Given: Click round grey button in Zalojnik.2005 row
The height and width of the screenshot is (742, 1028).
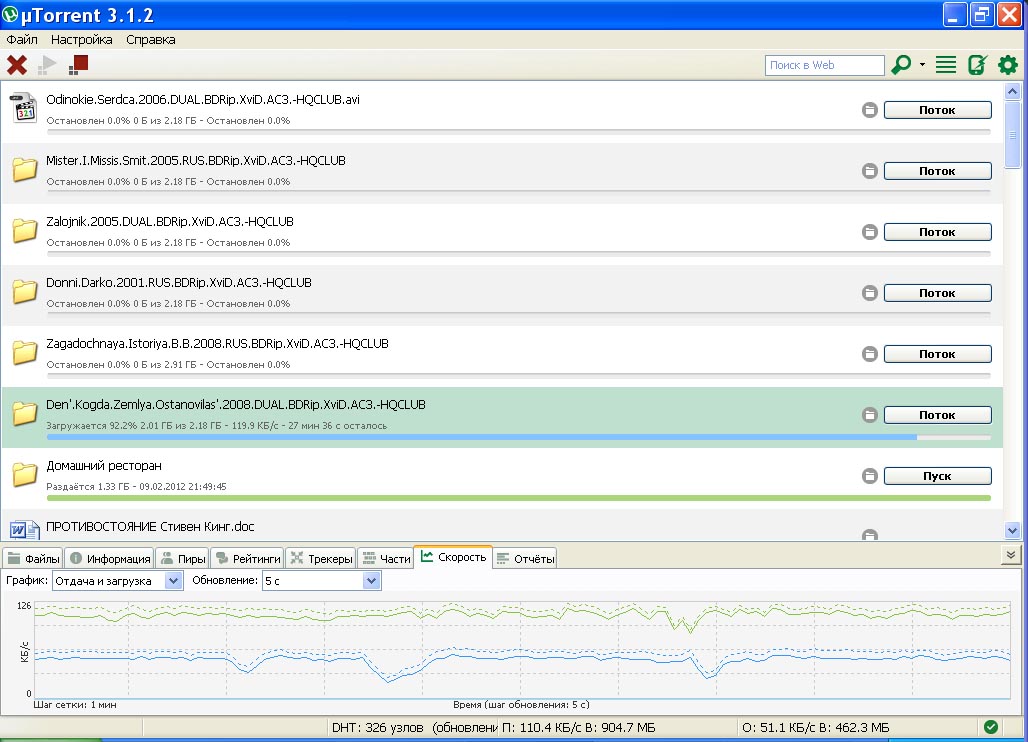Looking at the screenshot, I should 869,232.
